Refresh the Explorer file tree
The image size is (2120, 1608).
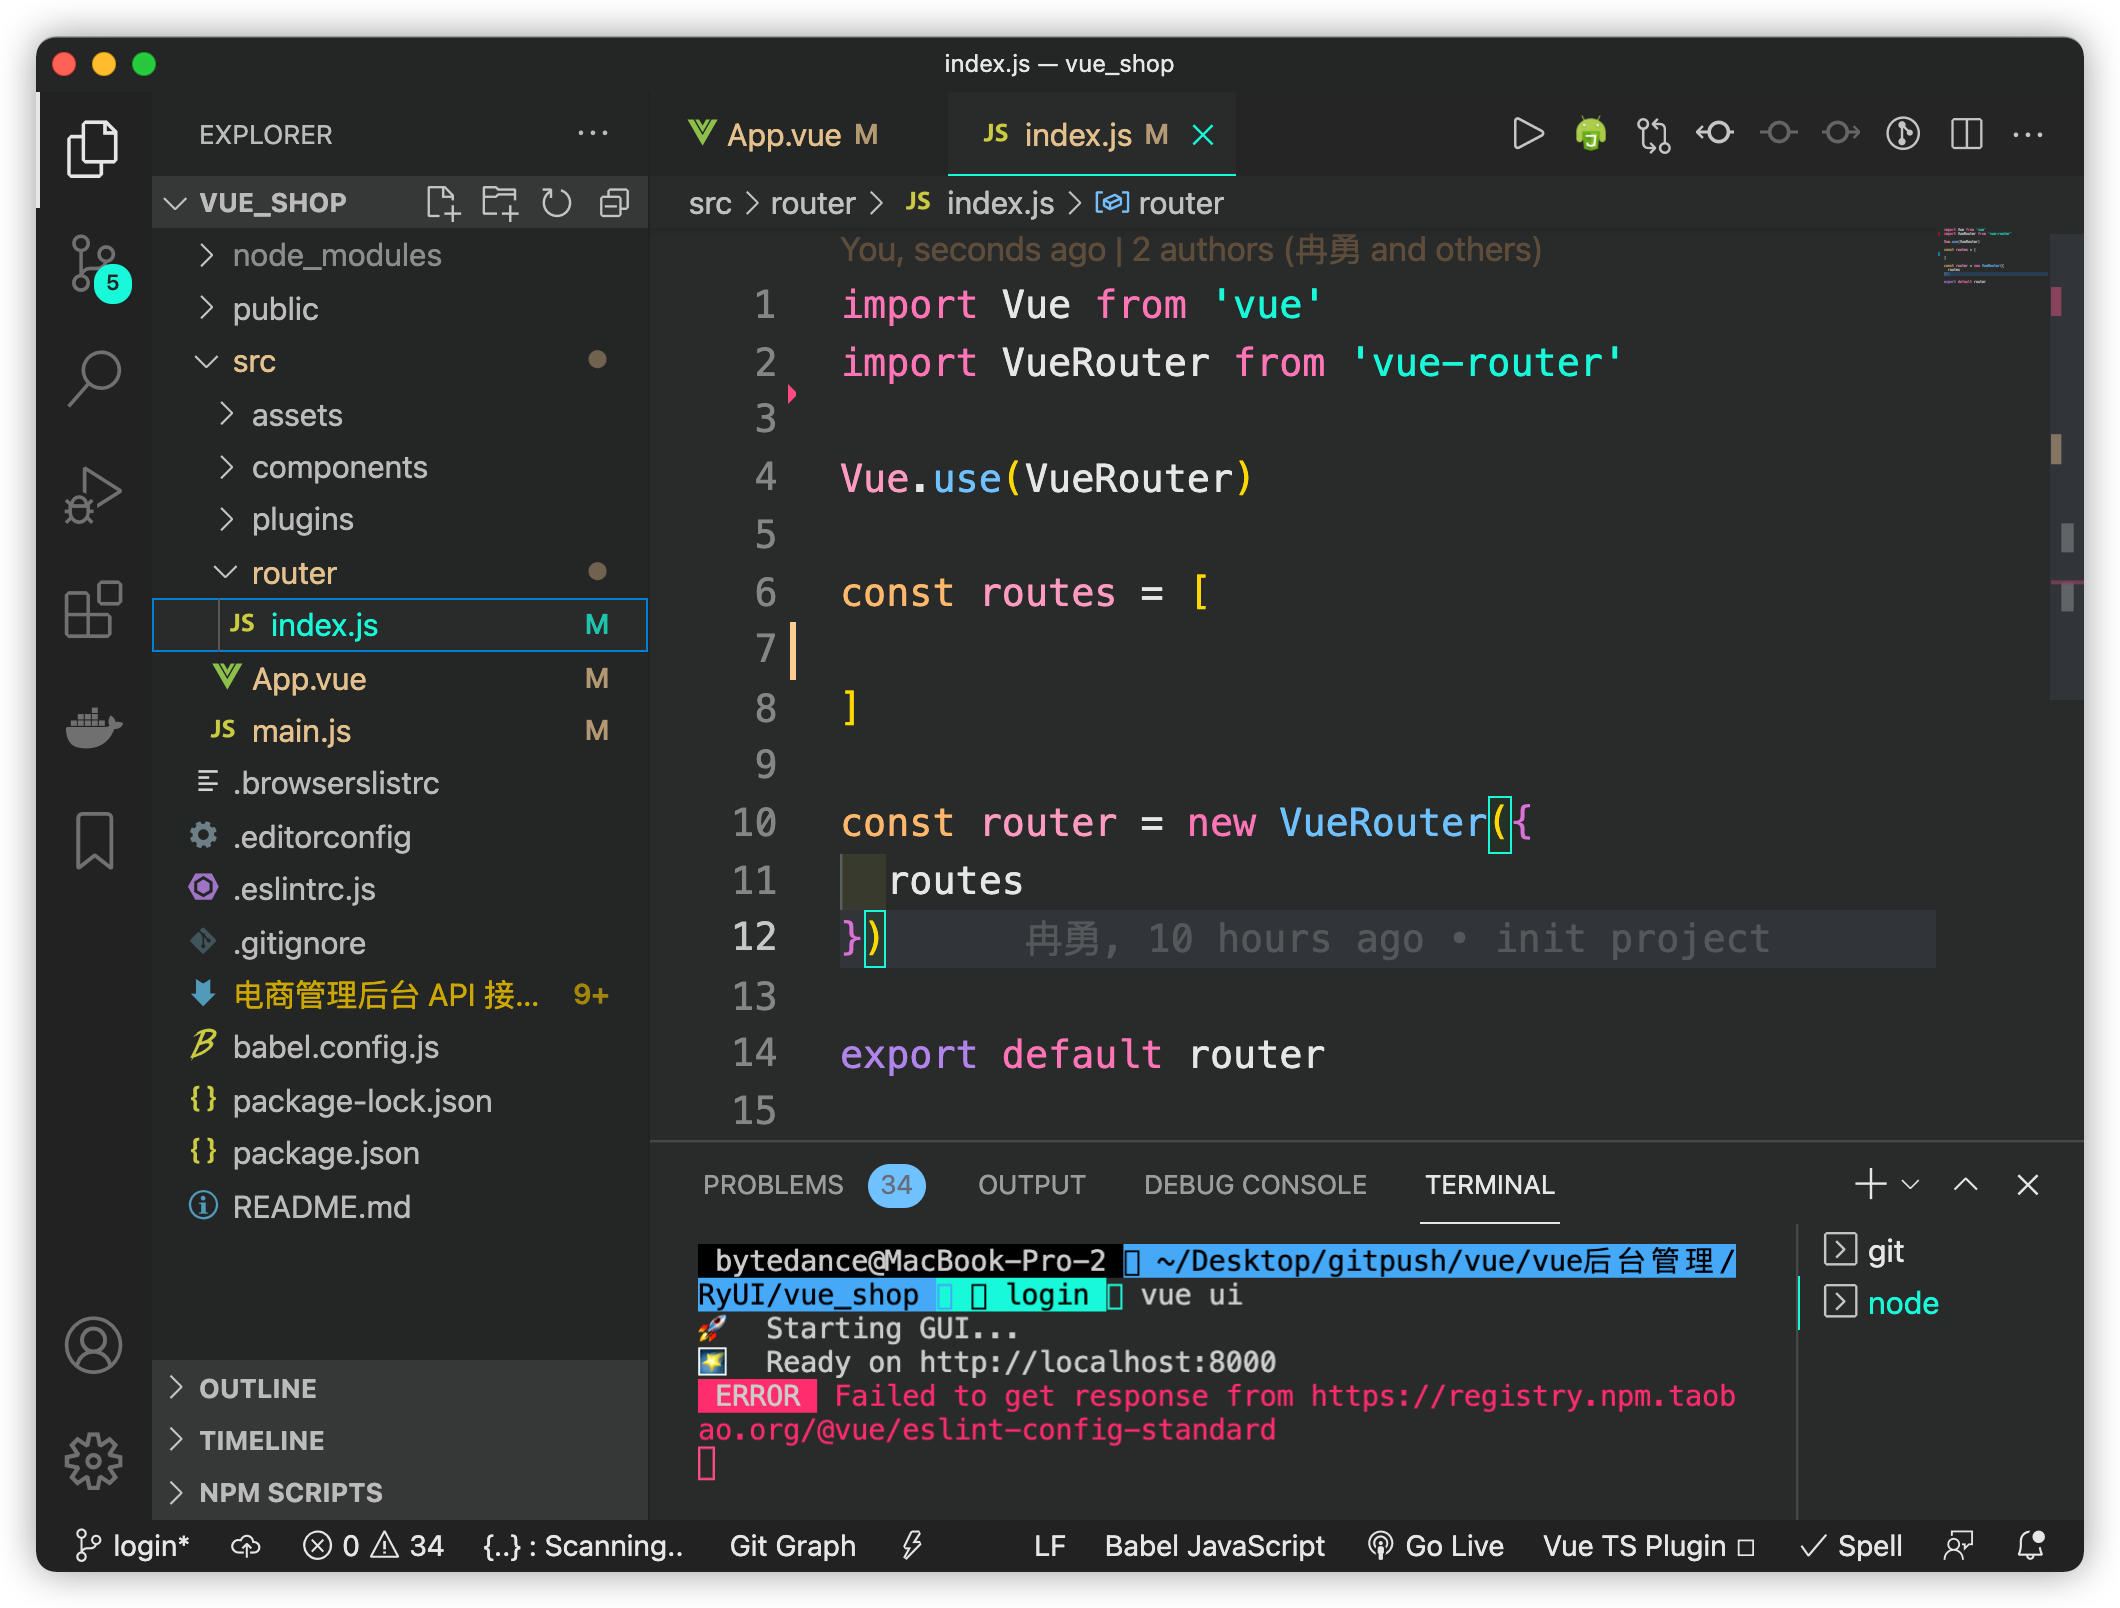coord(557,203)
